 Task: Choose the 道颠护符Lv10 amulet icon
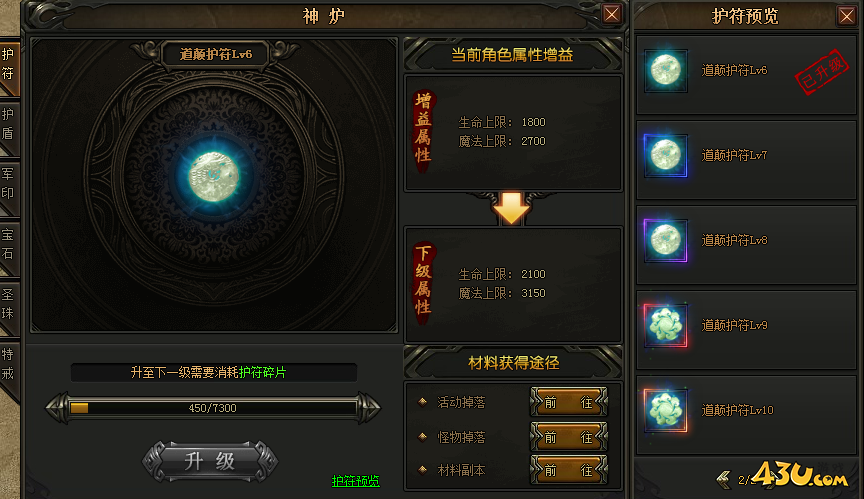pos(666,410)
